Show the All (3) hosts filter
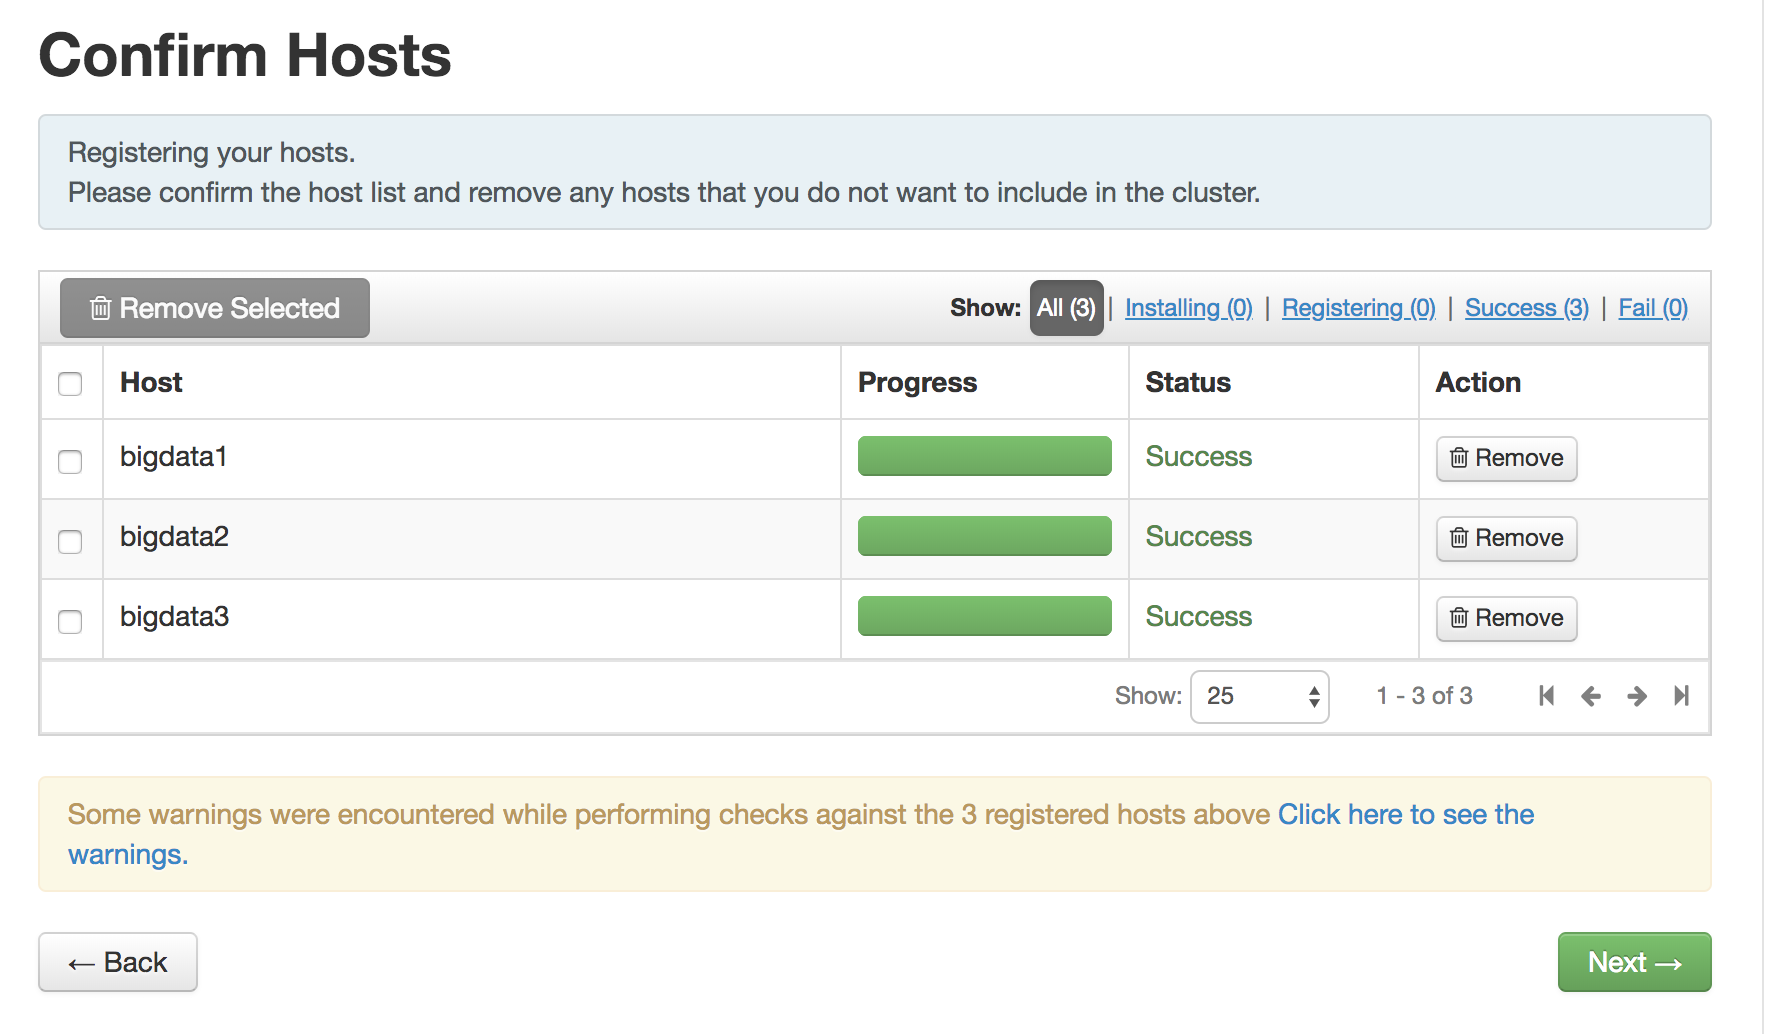Screen dimensions: 1768x1034 [1066, 308]
